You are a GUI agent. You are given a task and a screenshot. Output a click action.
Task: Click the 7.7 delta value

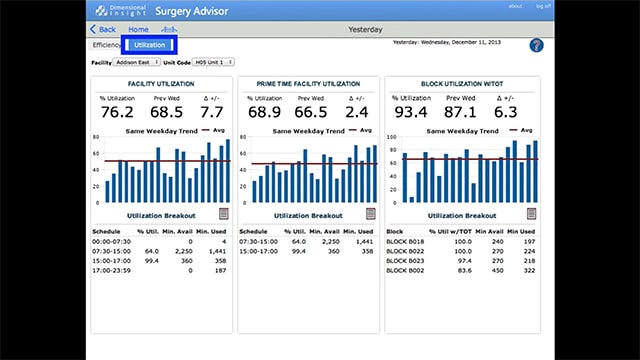pyautogui.click(x=211, y=112)
